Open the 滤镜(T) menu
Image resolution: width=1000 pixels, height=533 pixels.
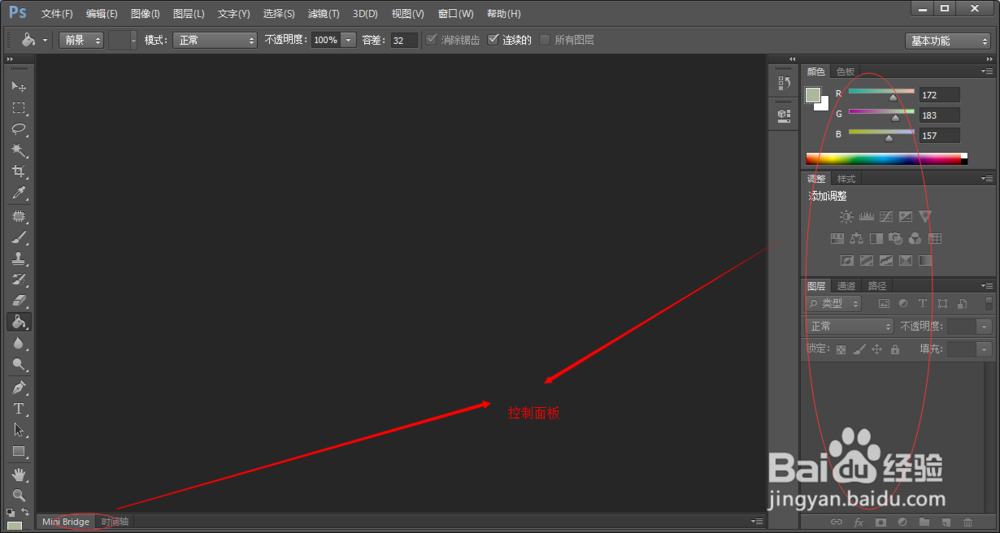pyautogui.click(x=323, y=13)
